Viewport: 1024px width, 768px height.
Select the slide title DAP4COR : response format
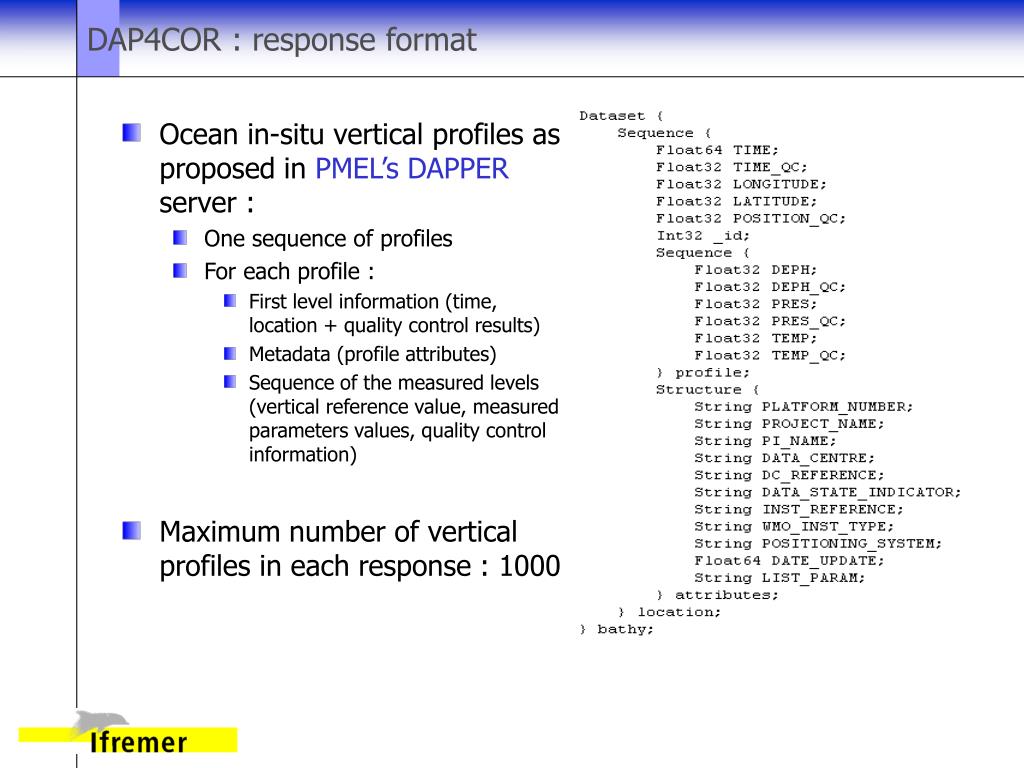281,40
